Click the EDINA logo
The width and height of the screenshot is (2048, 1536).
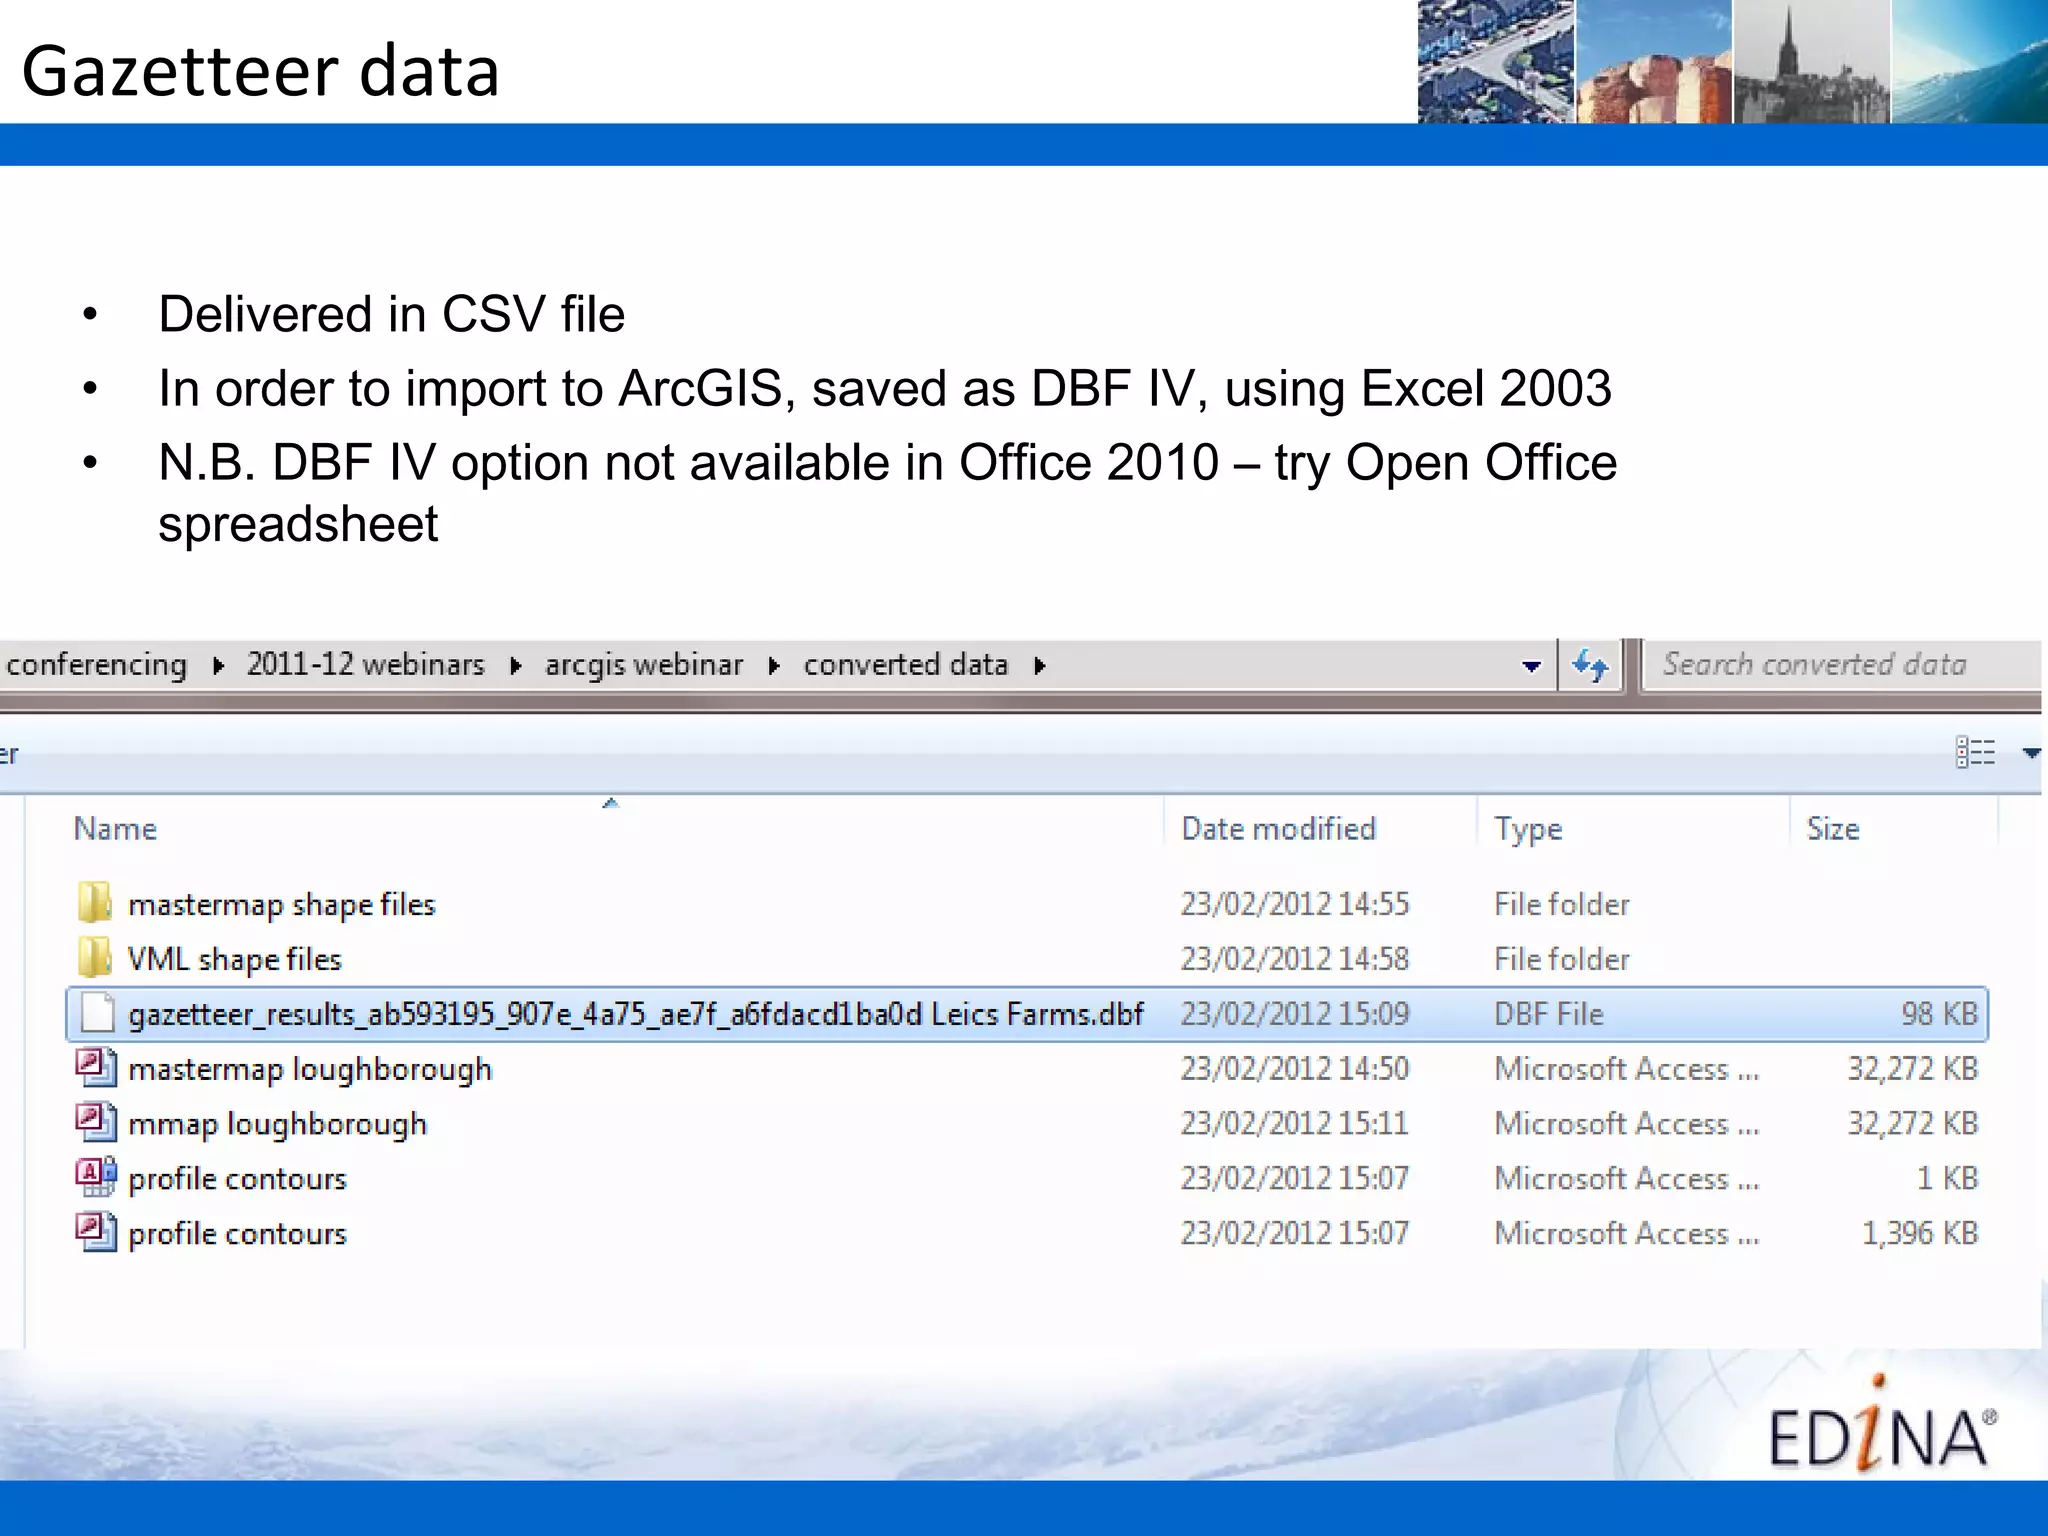1883,1425
